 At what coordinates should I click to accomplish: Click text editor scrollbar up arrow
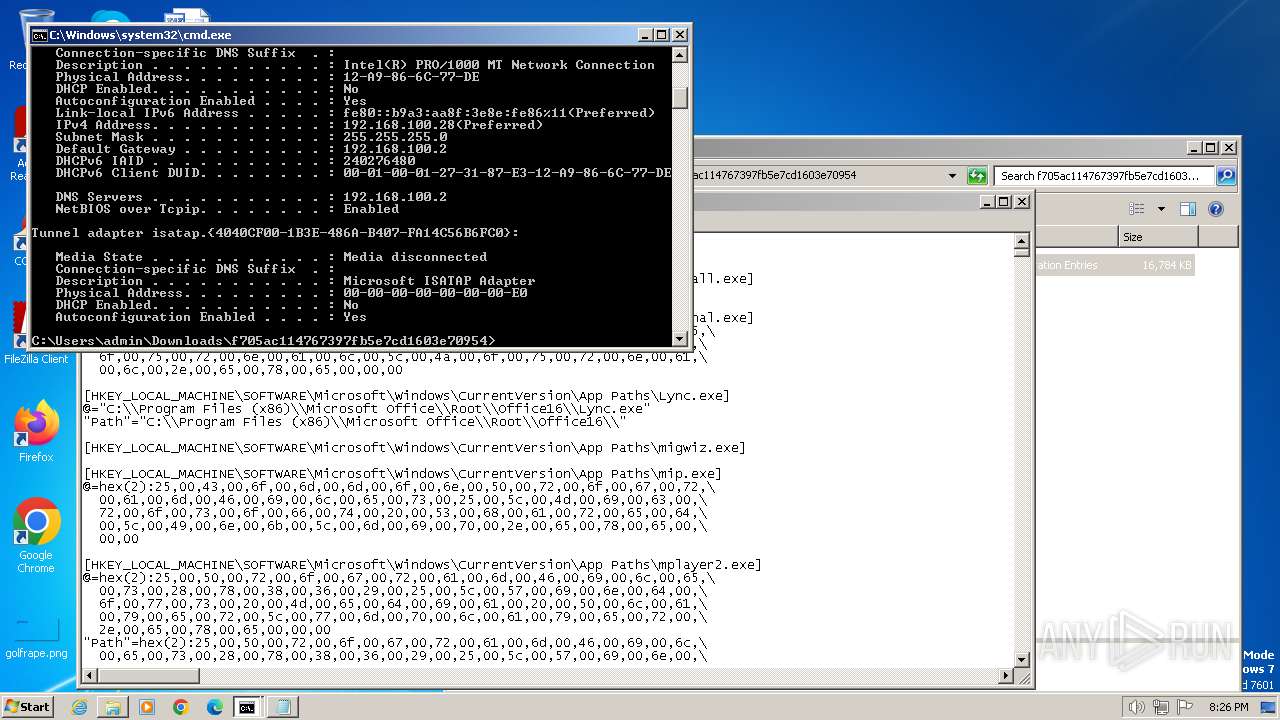pyautogui.click(x=1022, y=241)
